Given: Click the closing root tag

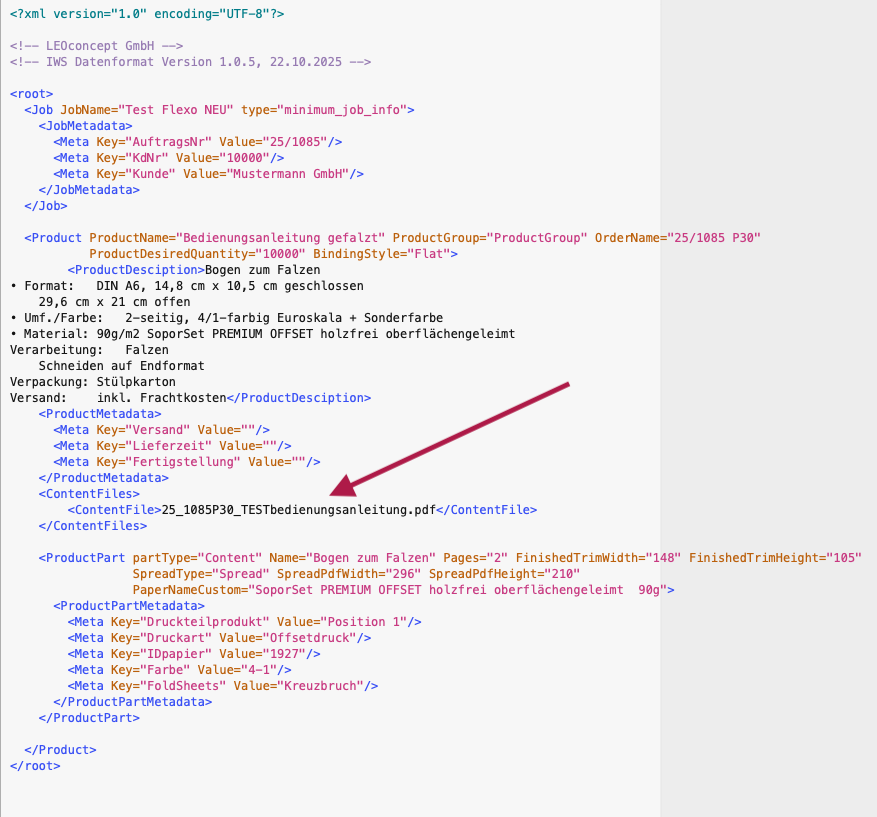Looking at the screenshot, I should tap(35, 766).
